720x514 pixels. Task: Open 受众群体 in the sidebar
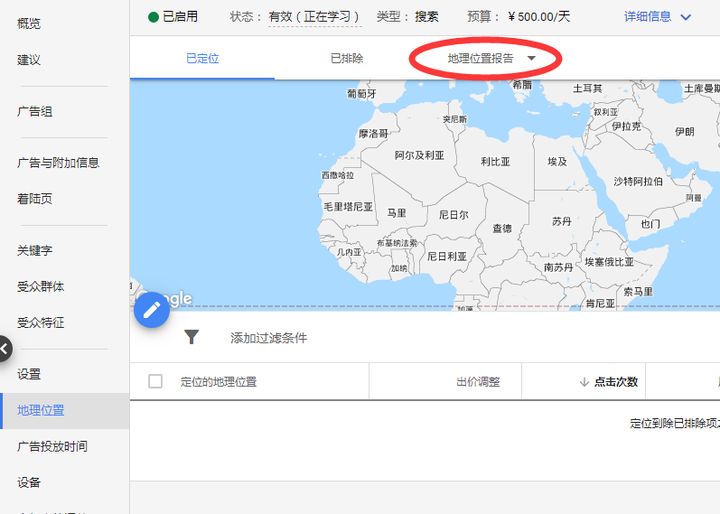click(x=40, y=287)
